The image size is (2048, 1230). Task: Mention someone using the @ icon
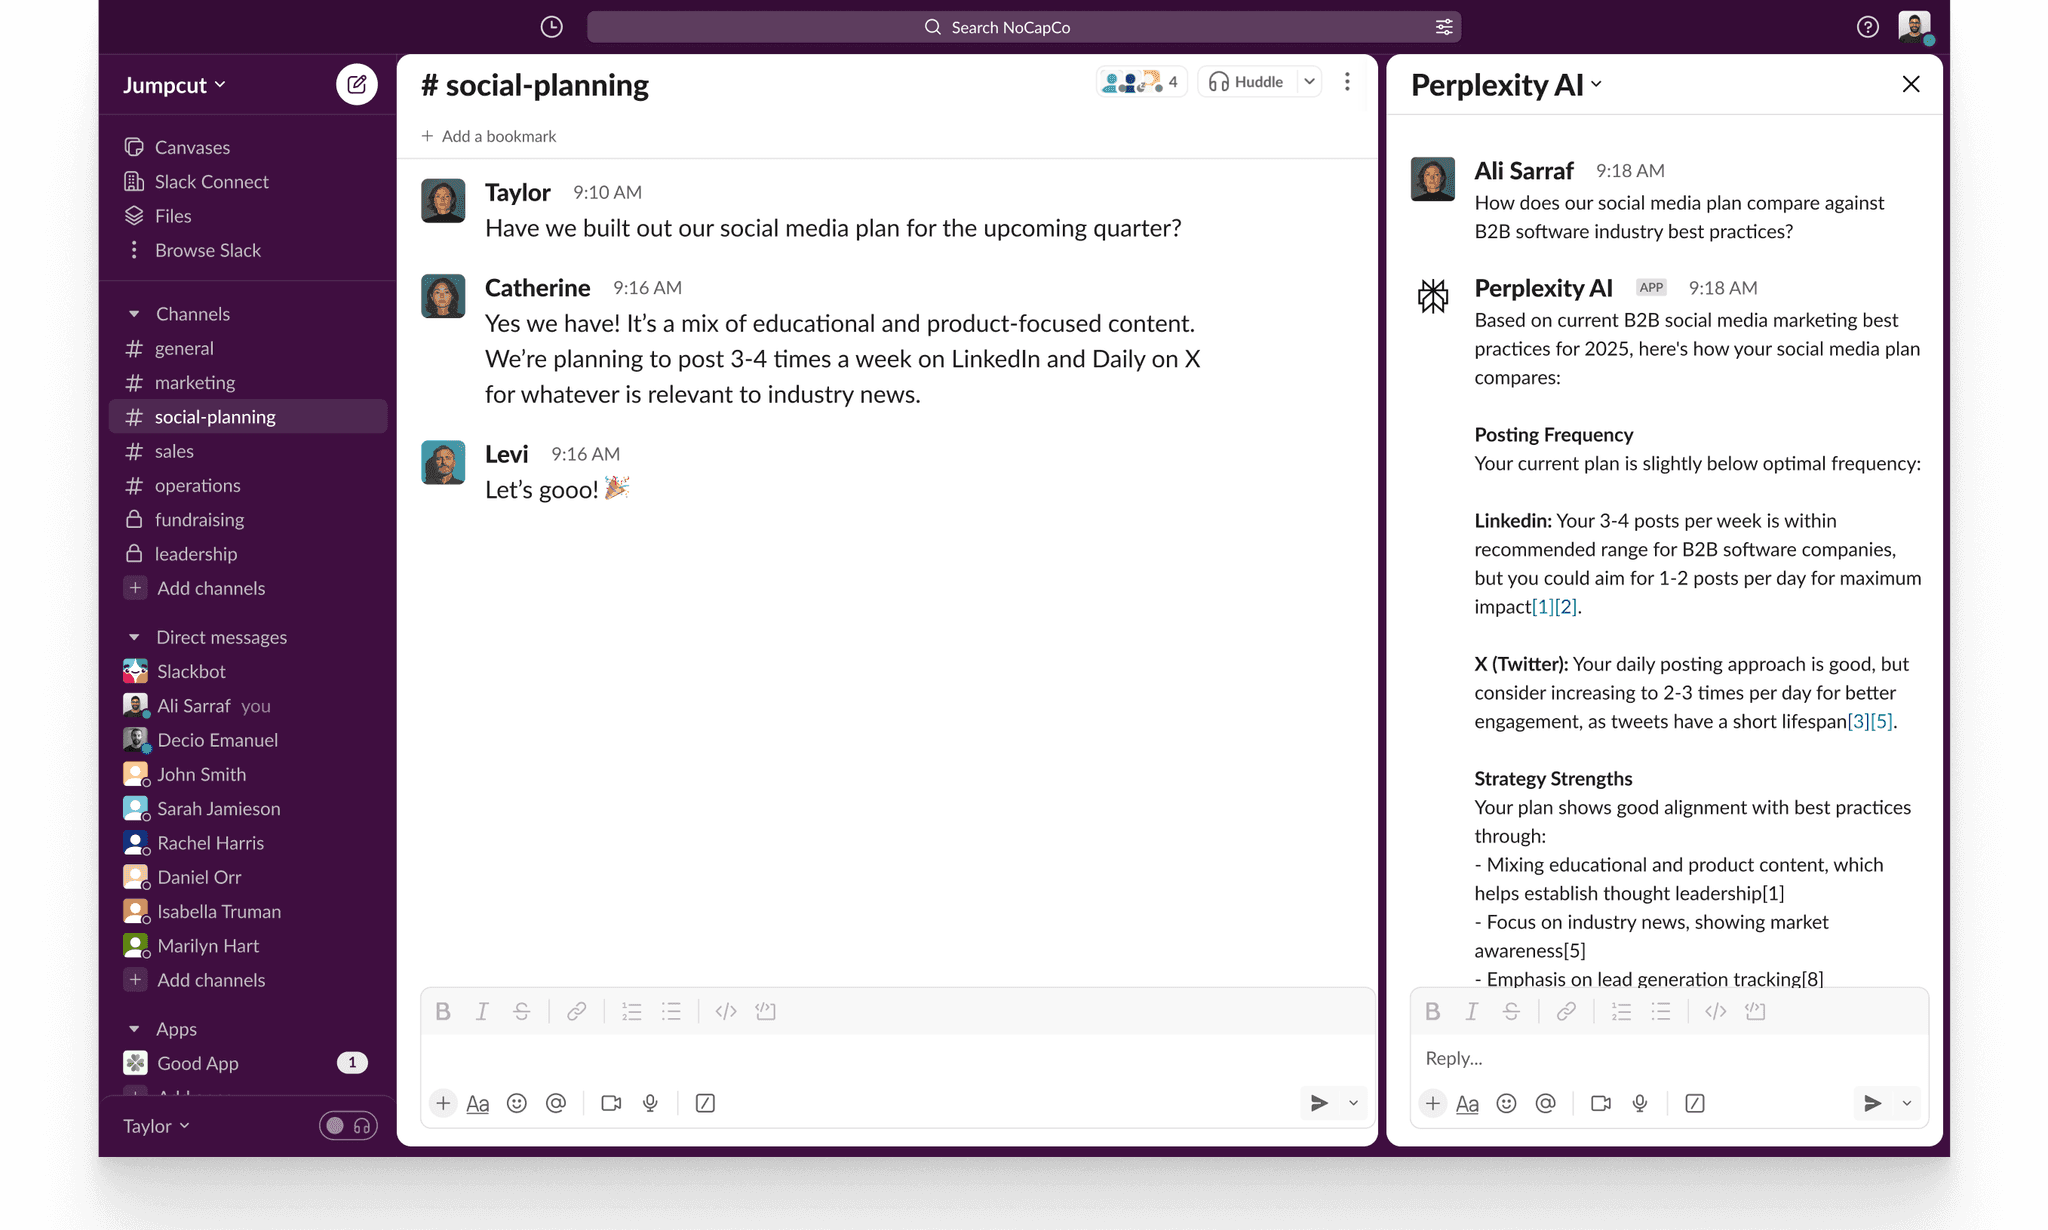pyautogui.click(x=557, y=1103)
